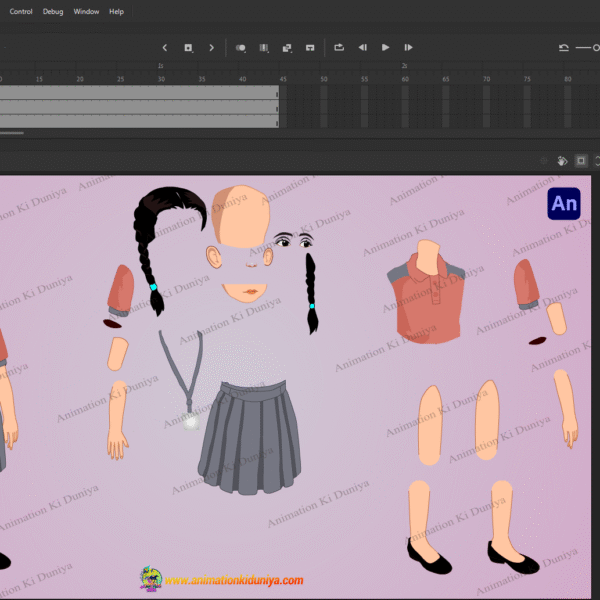The image size is (600, 600).
Task: Step back one frame
Action: [362, 47]
